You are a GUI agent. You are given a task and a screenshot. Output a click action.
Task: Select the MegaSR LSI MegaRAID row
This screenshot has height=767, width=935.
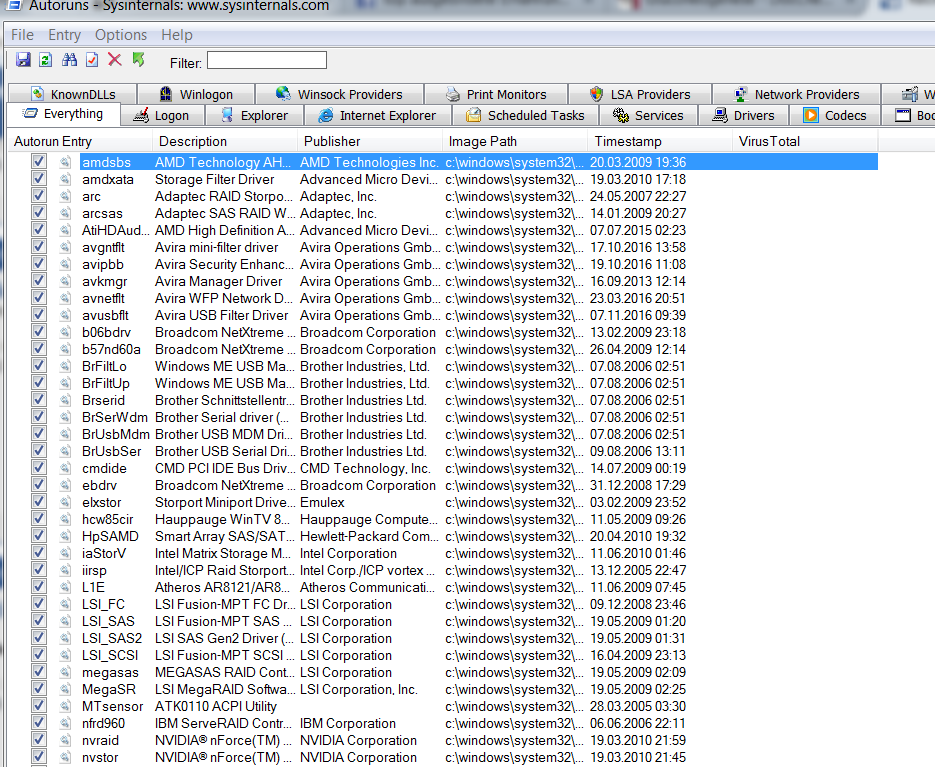point(442,689)
